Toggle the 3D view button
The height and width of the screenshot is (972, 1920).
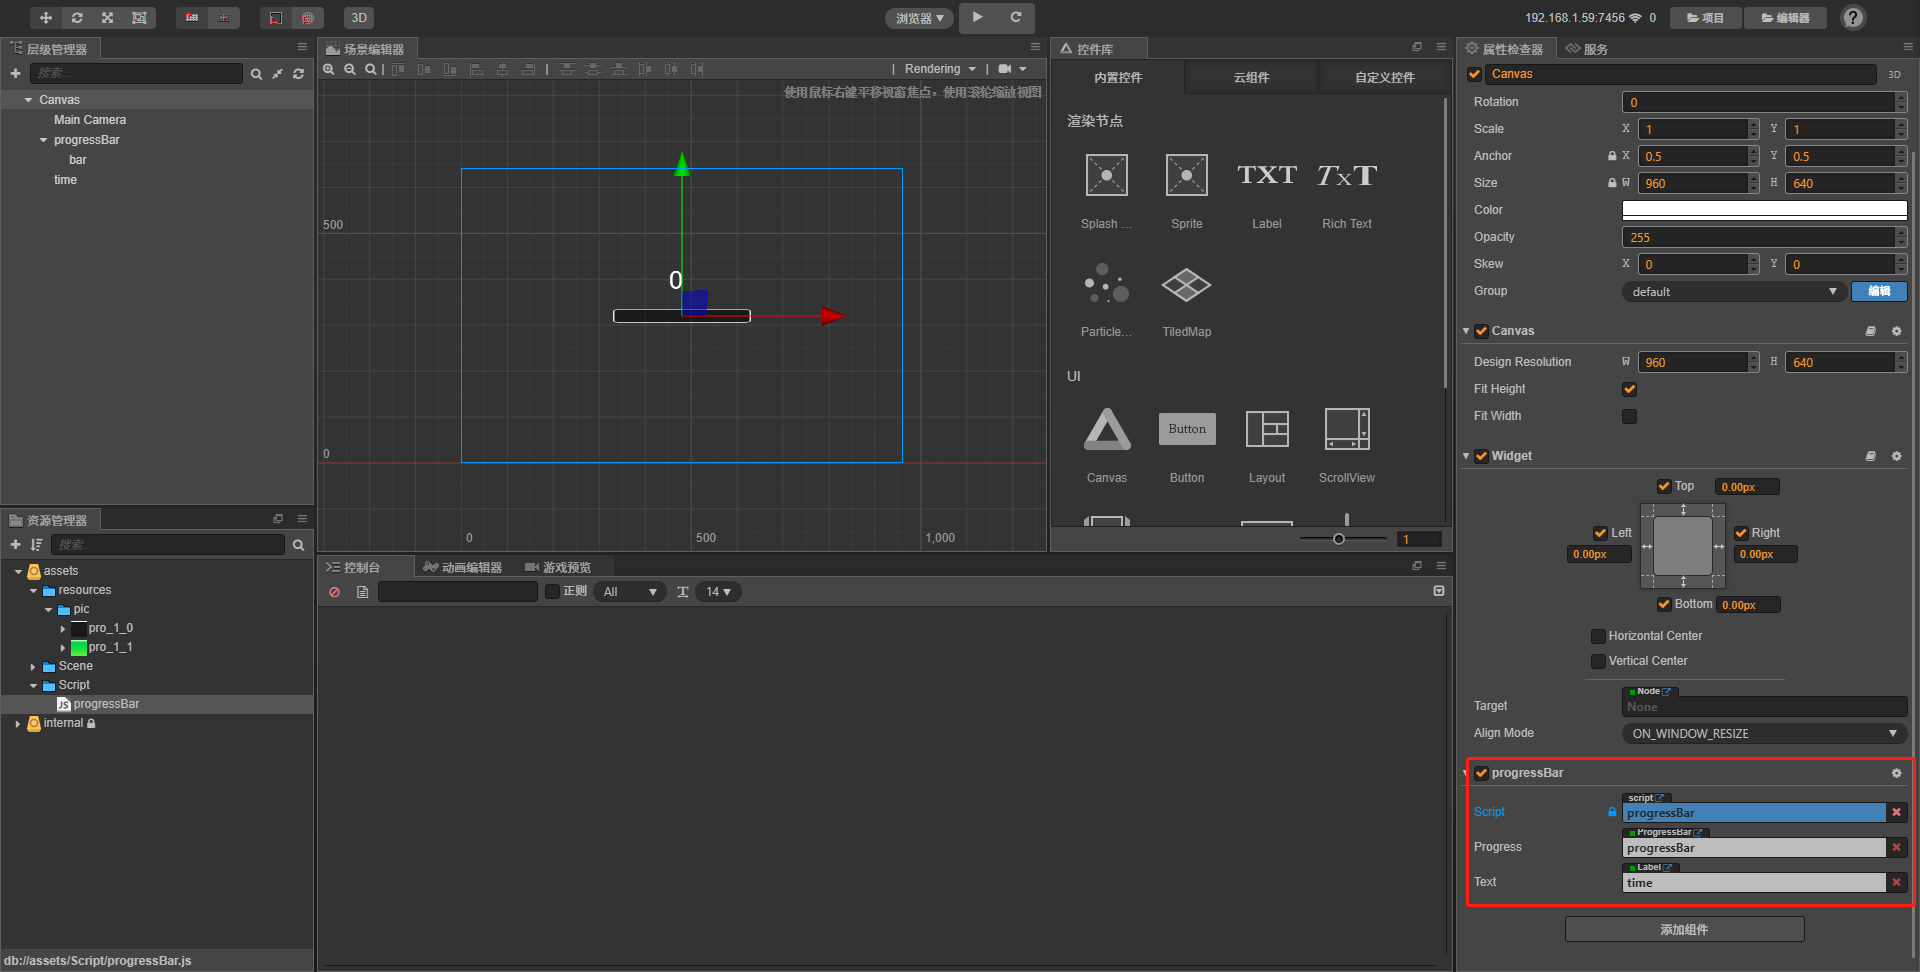[359, 18]
